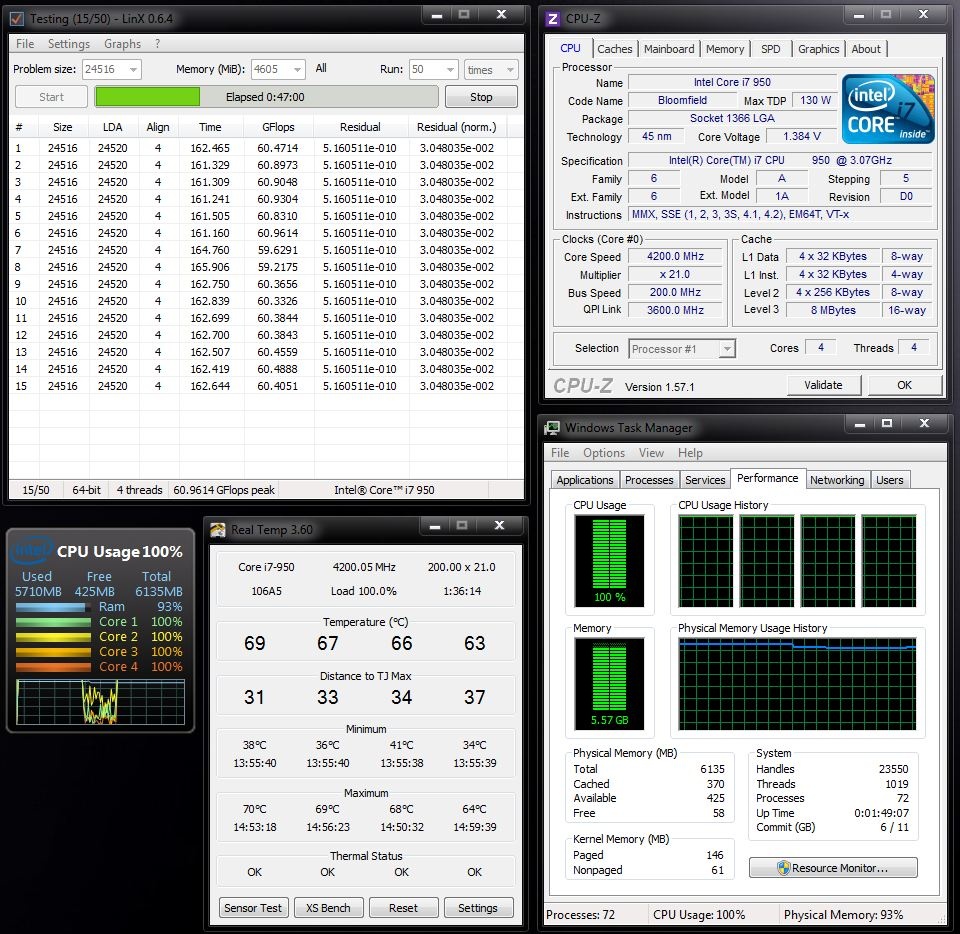Stop the LinX stress test

481,97
